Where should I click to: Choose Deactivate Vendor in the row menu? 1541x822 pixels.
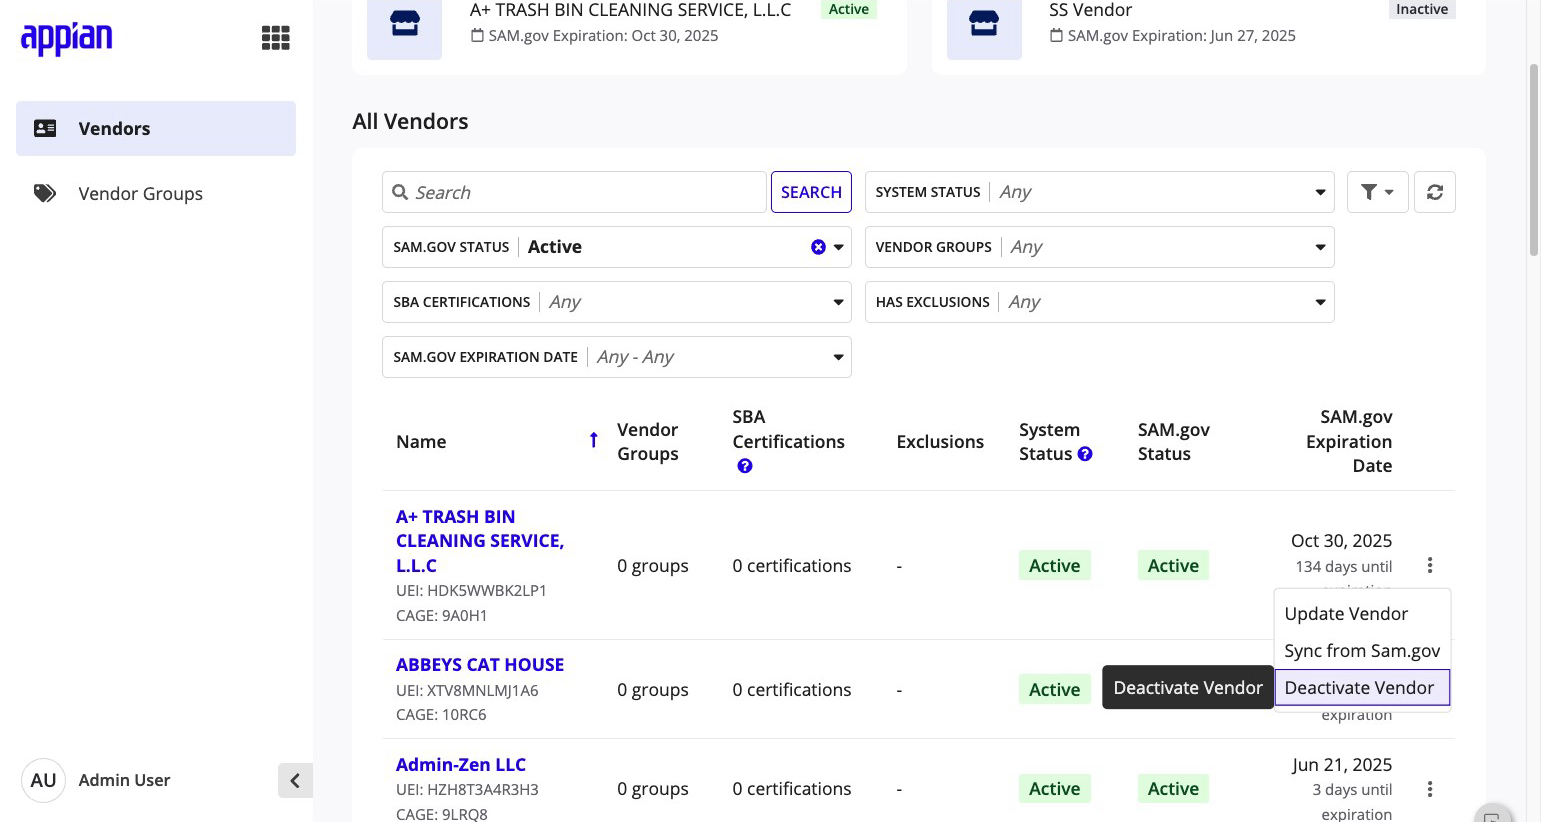(1362, 688)
